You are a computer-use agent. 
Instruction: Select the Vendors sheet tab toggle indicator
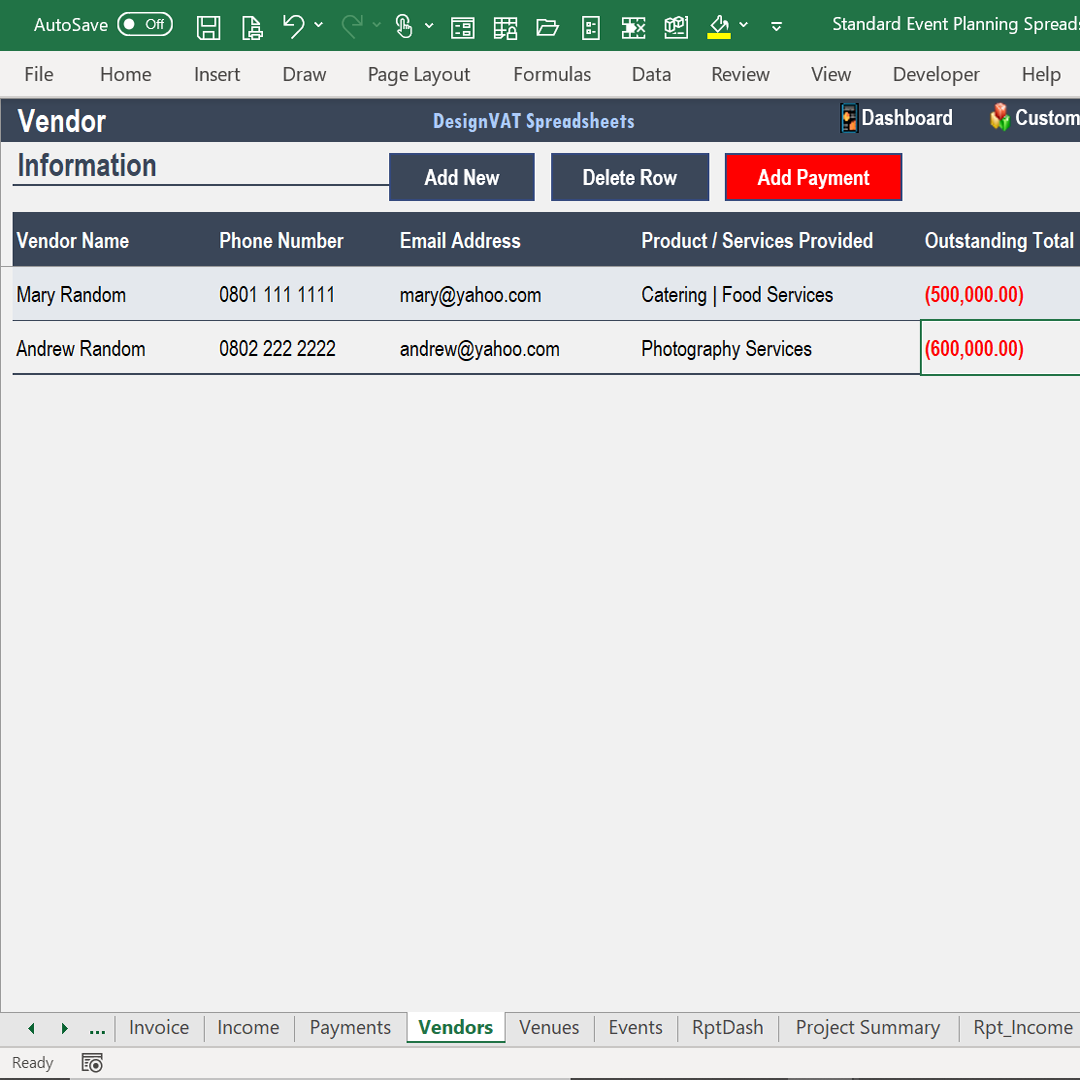click(x=455, y=1027)
